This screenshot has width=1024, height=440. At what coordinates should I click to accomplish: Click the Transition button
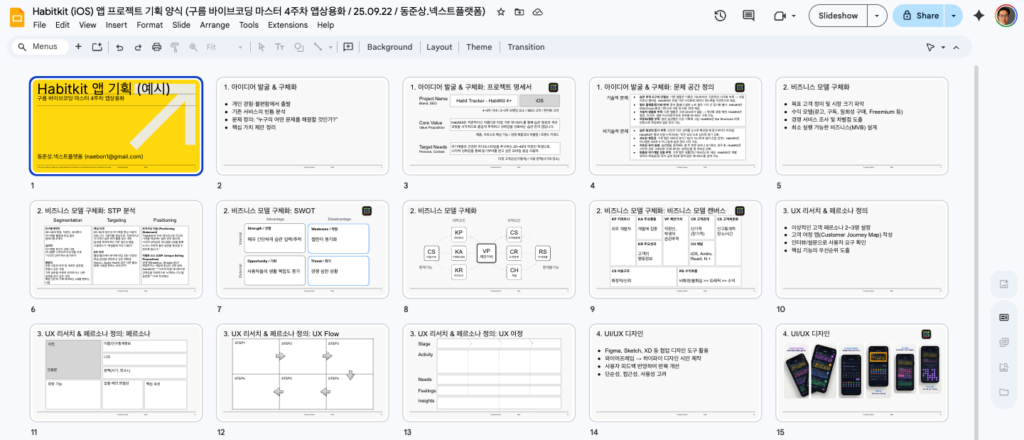(x=526, y=47)
